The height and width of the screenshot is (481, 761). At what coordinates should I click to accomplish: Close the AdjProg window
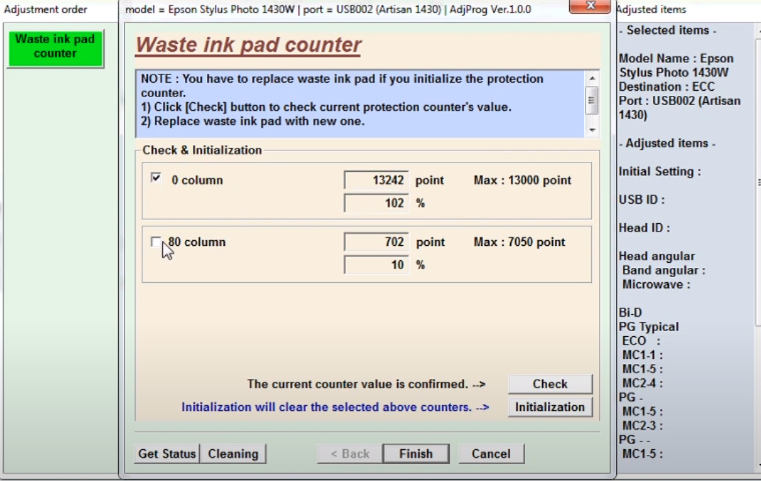click(x=590, y=6)
